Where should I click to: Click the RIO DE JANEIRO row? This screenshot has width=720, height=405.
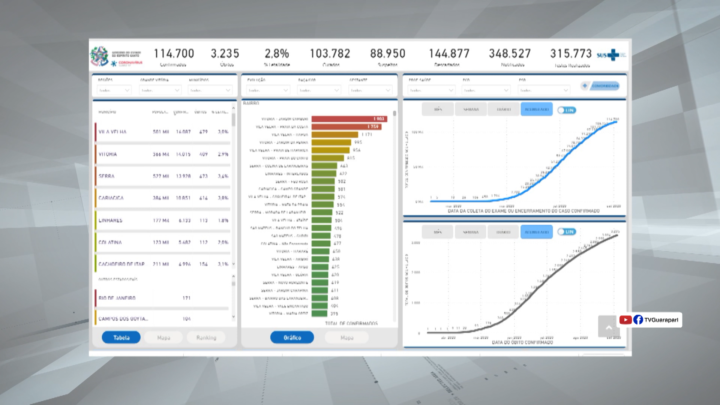point(162,298)
